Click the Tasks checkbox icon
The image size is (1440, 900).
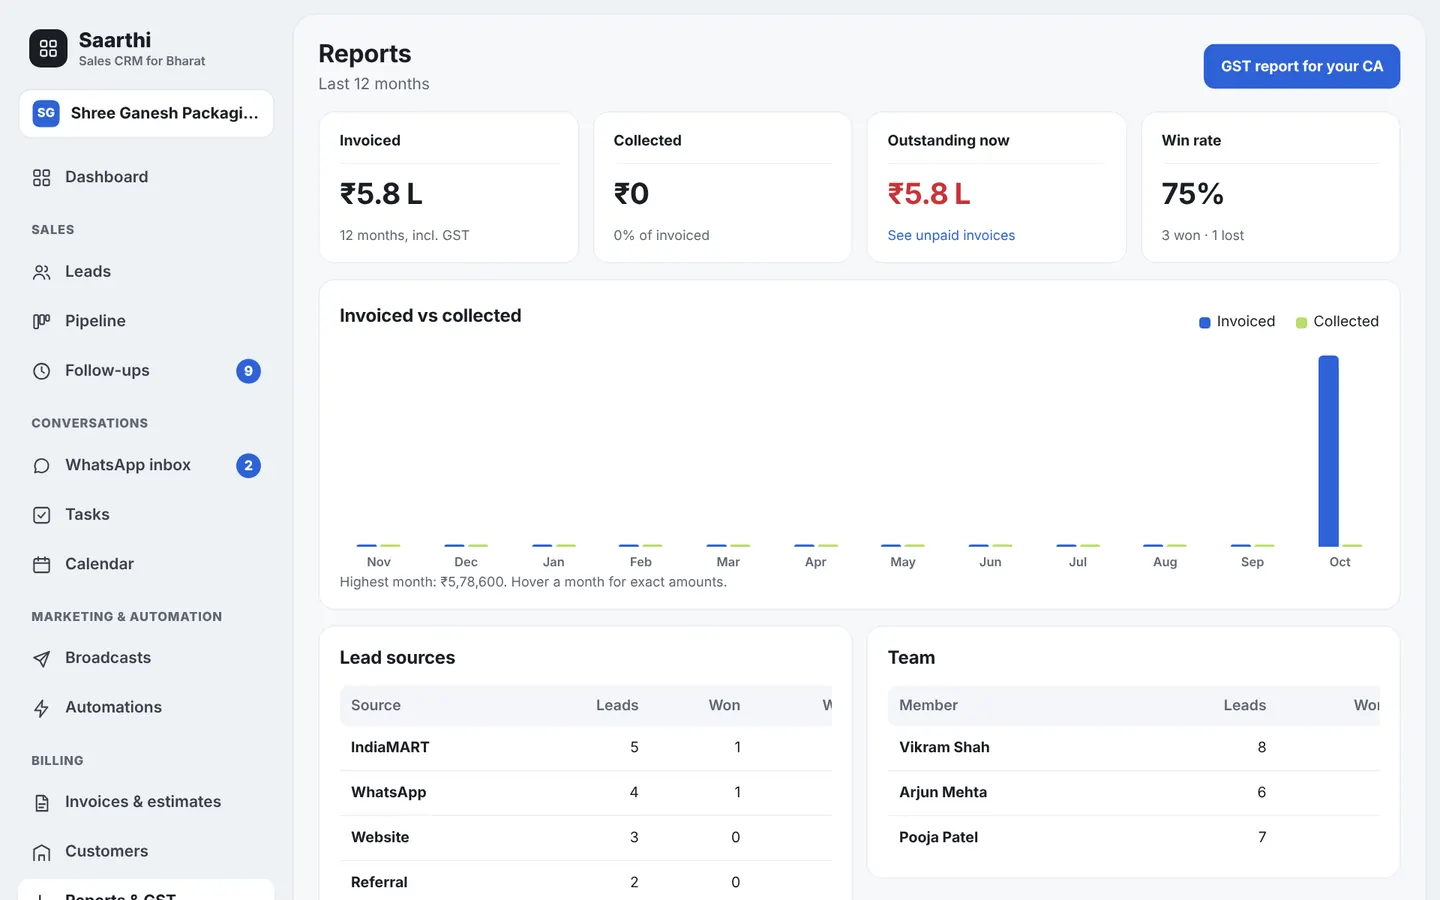tap(41, 515)
